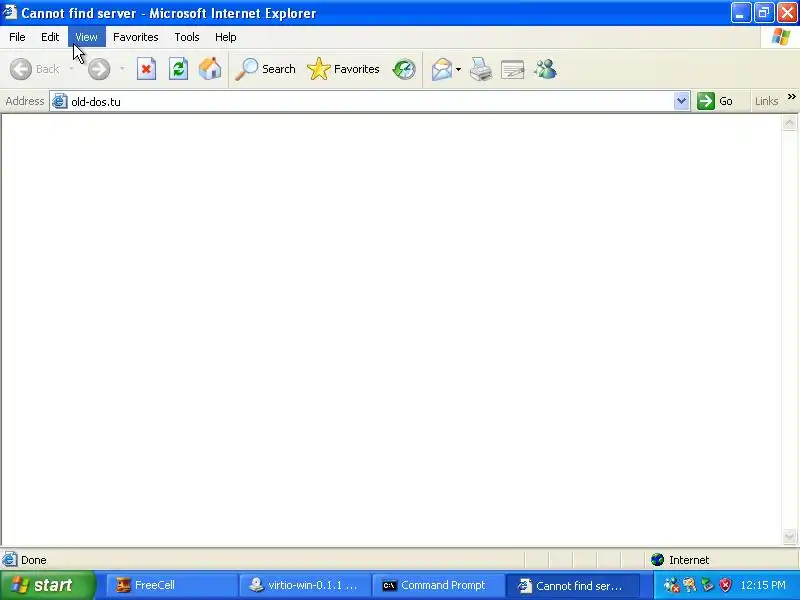Open the Help menu
The width and height of the screenshot is (800, 600).
(226, 37)
